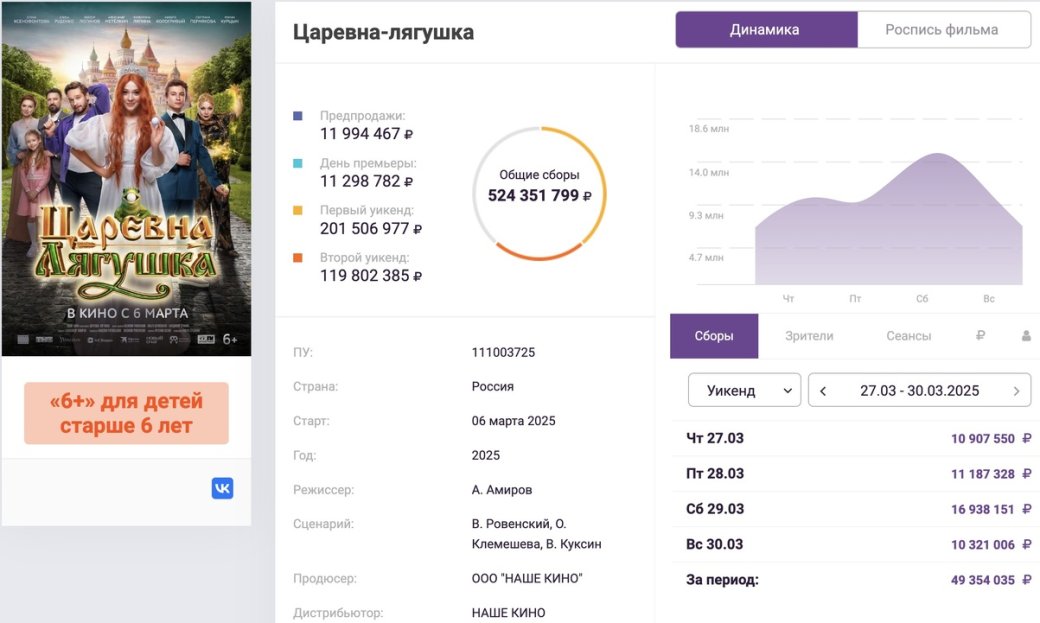Switch to the person viewers icon

[1027, 336]
